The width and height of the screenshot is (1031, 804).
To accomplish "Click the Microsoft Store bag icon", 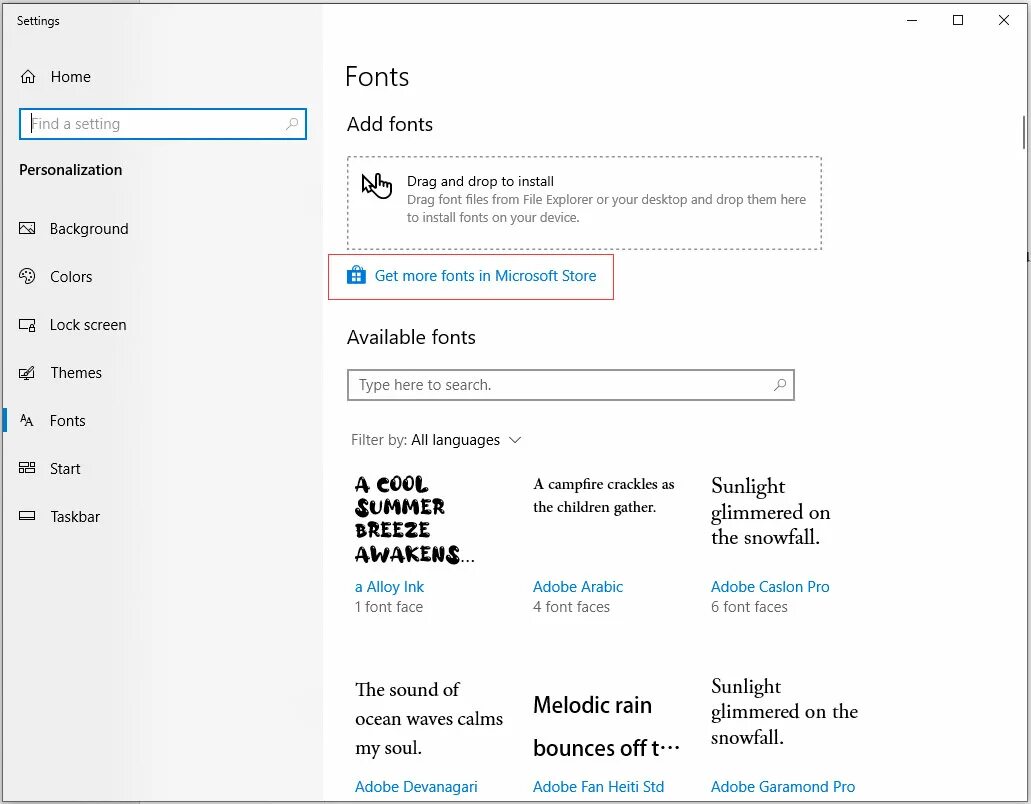I will [356, 275].
